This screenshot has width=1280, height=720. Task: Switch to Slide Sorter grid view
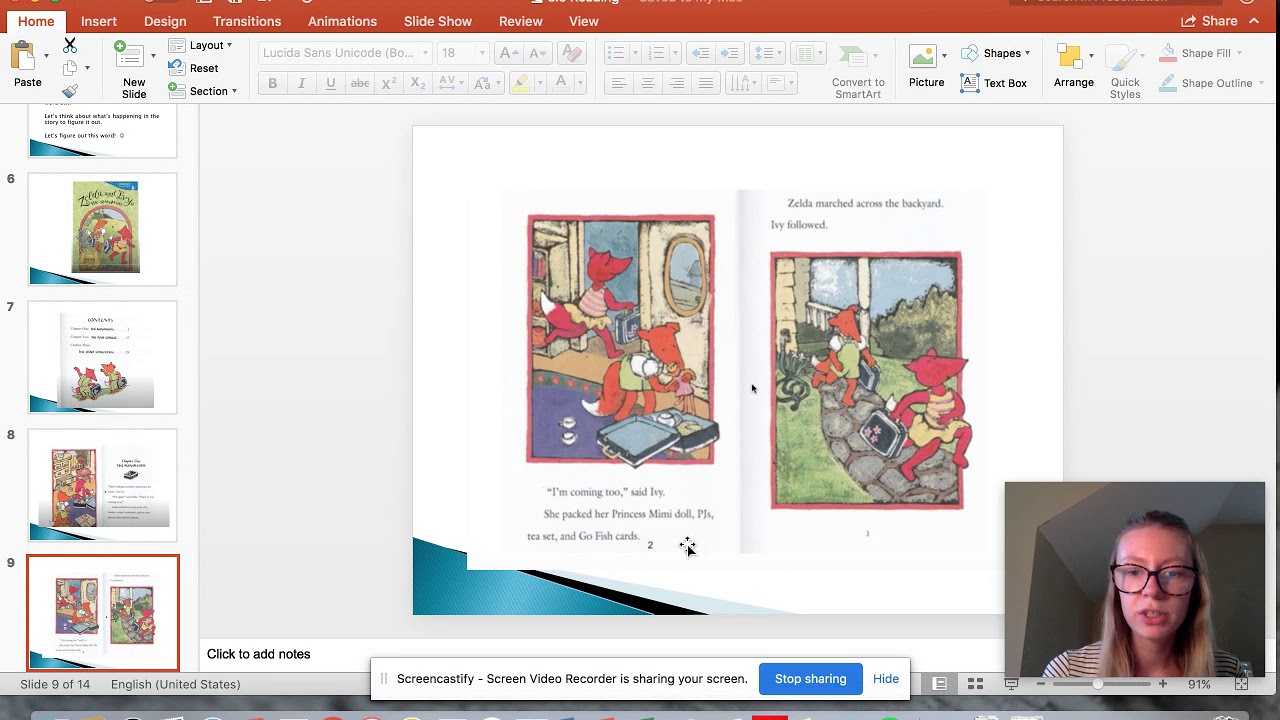click(x=975, y=684)
